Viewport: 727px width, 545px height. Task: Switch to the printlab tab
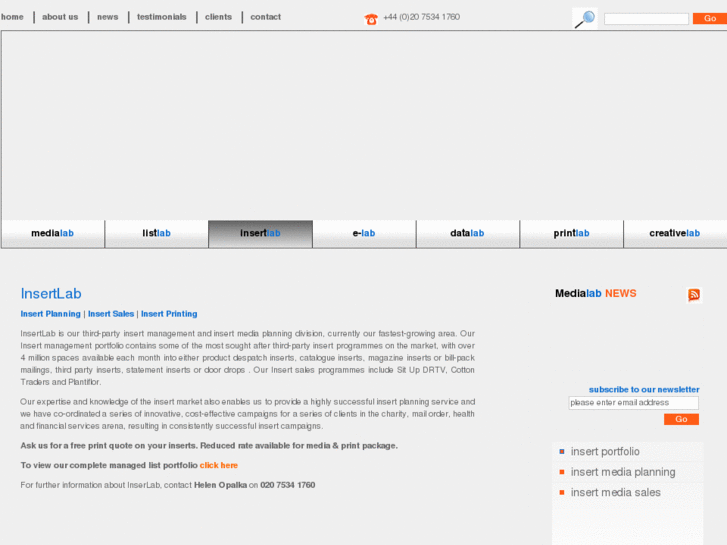[571, 234]
